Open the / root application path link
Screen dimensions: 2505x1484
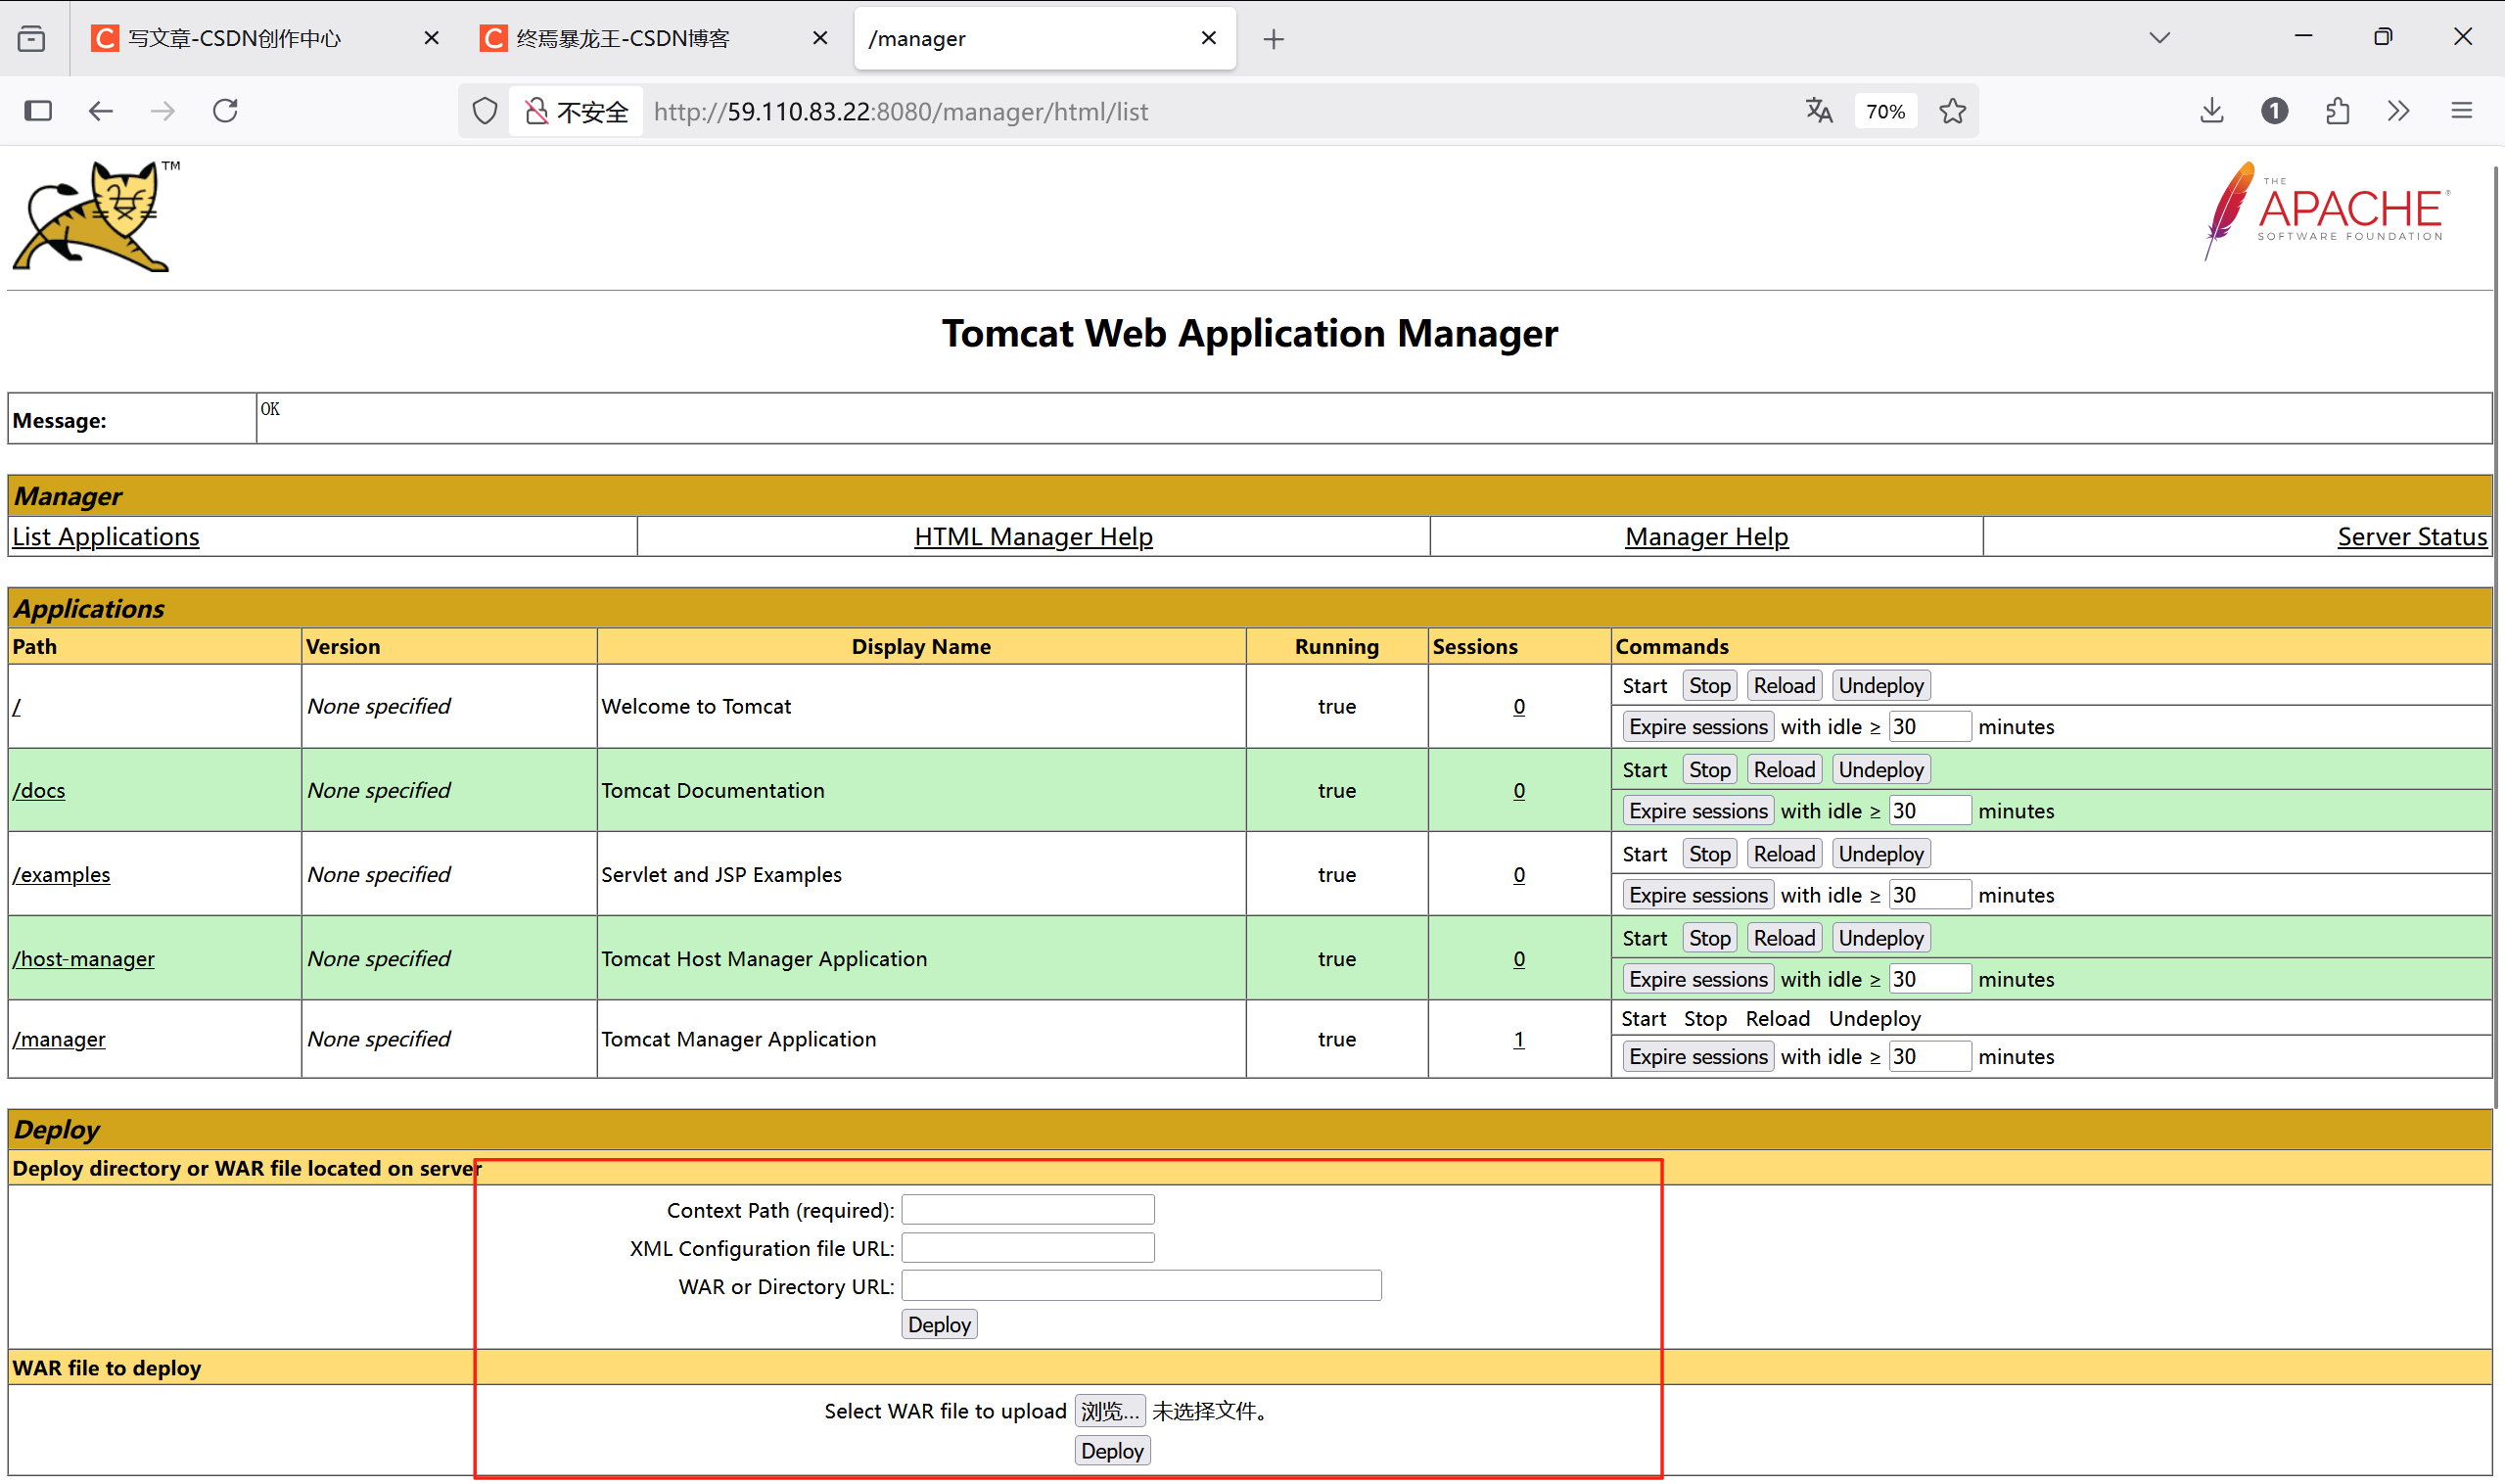pyautogui.click(x=17, y=707)
